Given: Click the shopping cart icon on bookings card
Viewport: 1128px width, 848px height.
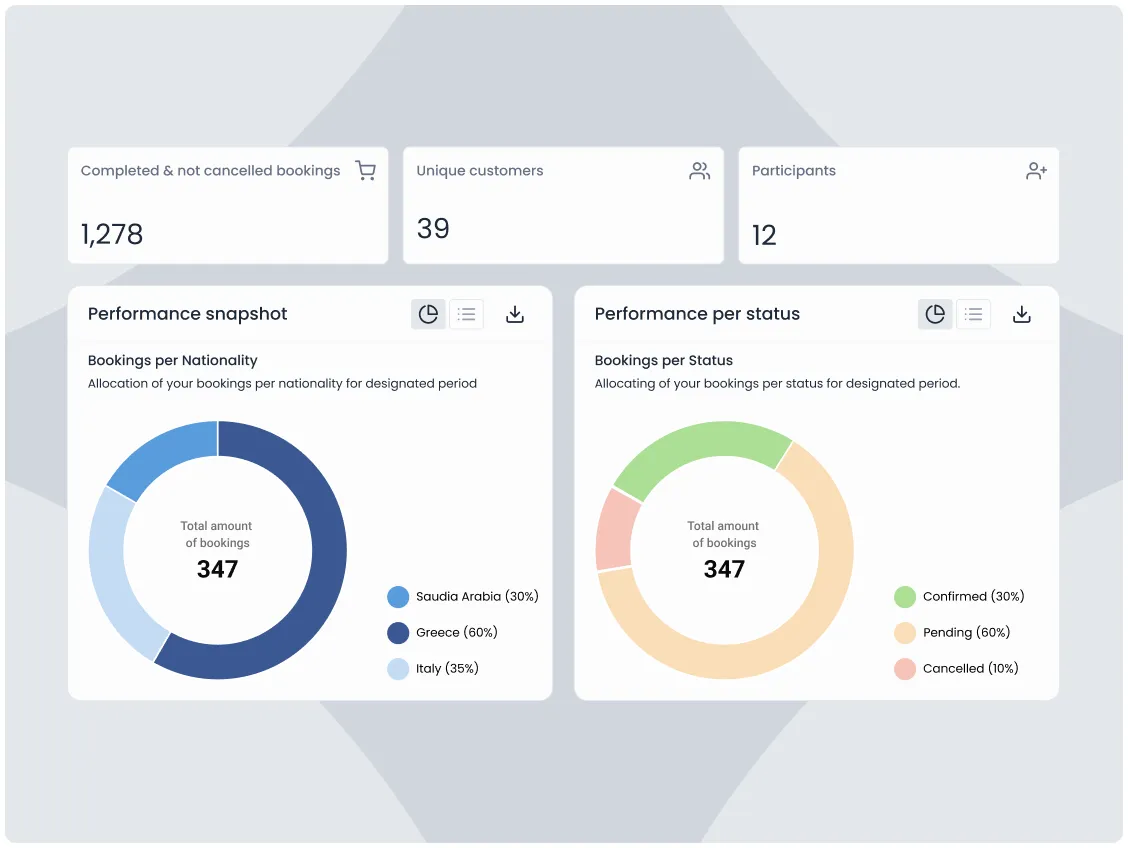Looking at the screenshot, I should 365,170.
